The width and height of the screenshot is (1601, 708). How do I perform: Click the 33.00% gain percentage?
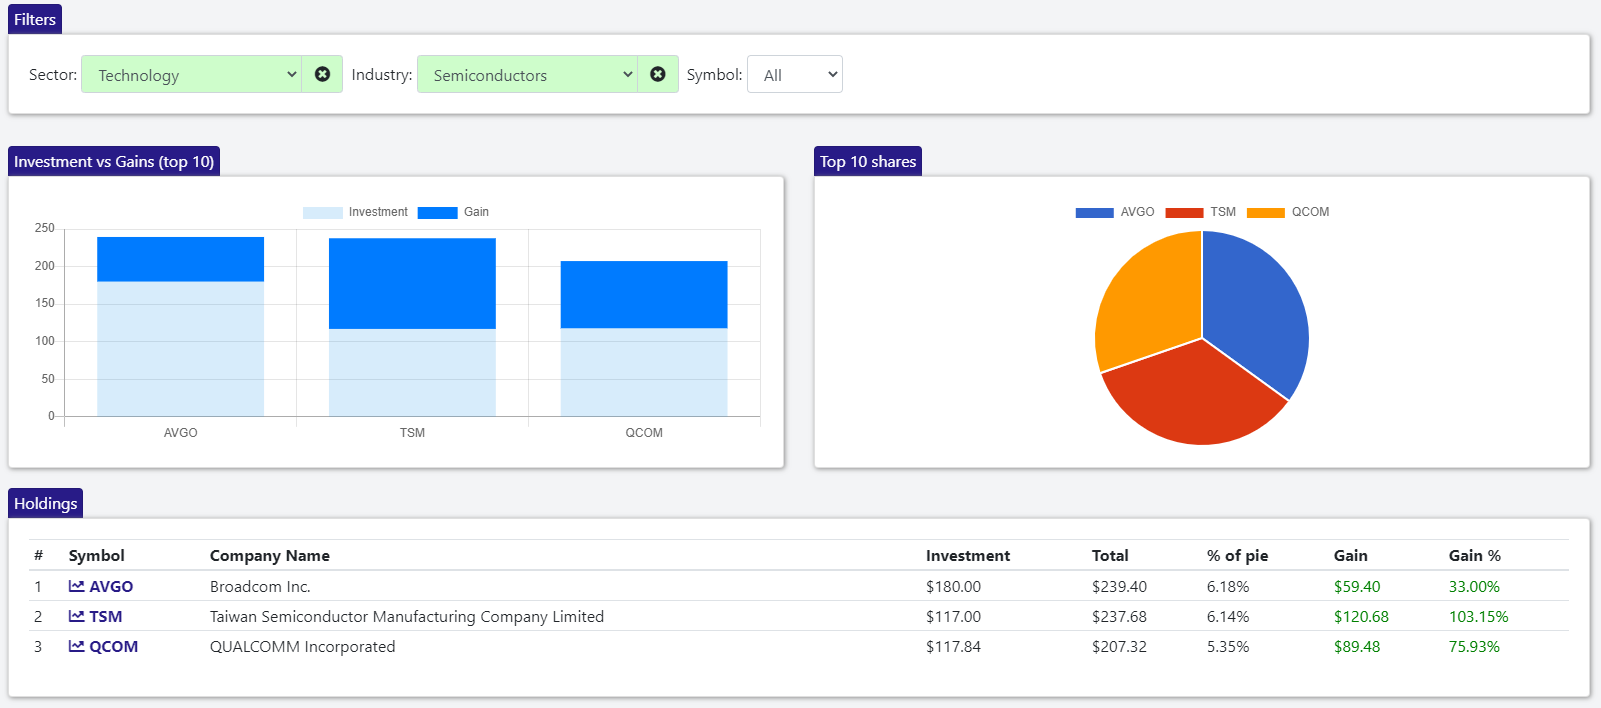click(x=1474, y=587)
